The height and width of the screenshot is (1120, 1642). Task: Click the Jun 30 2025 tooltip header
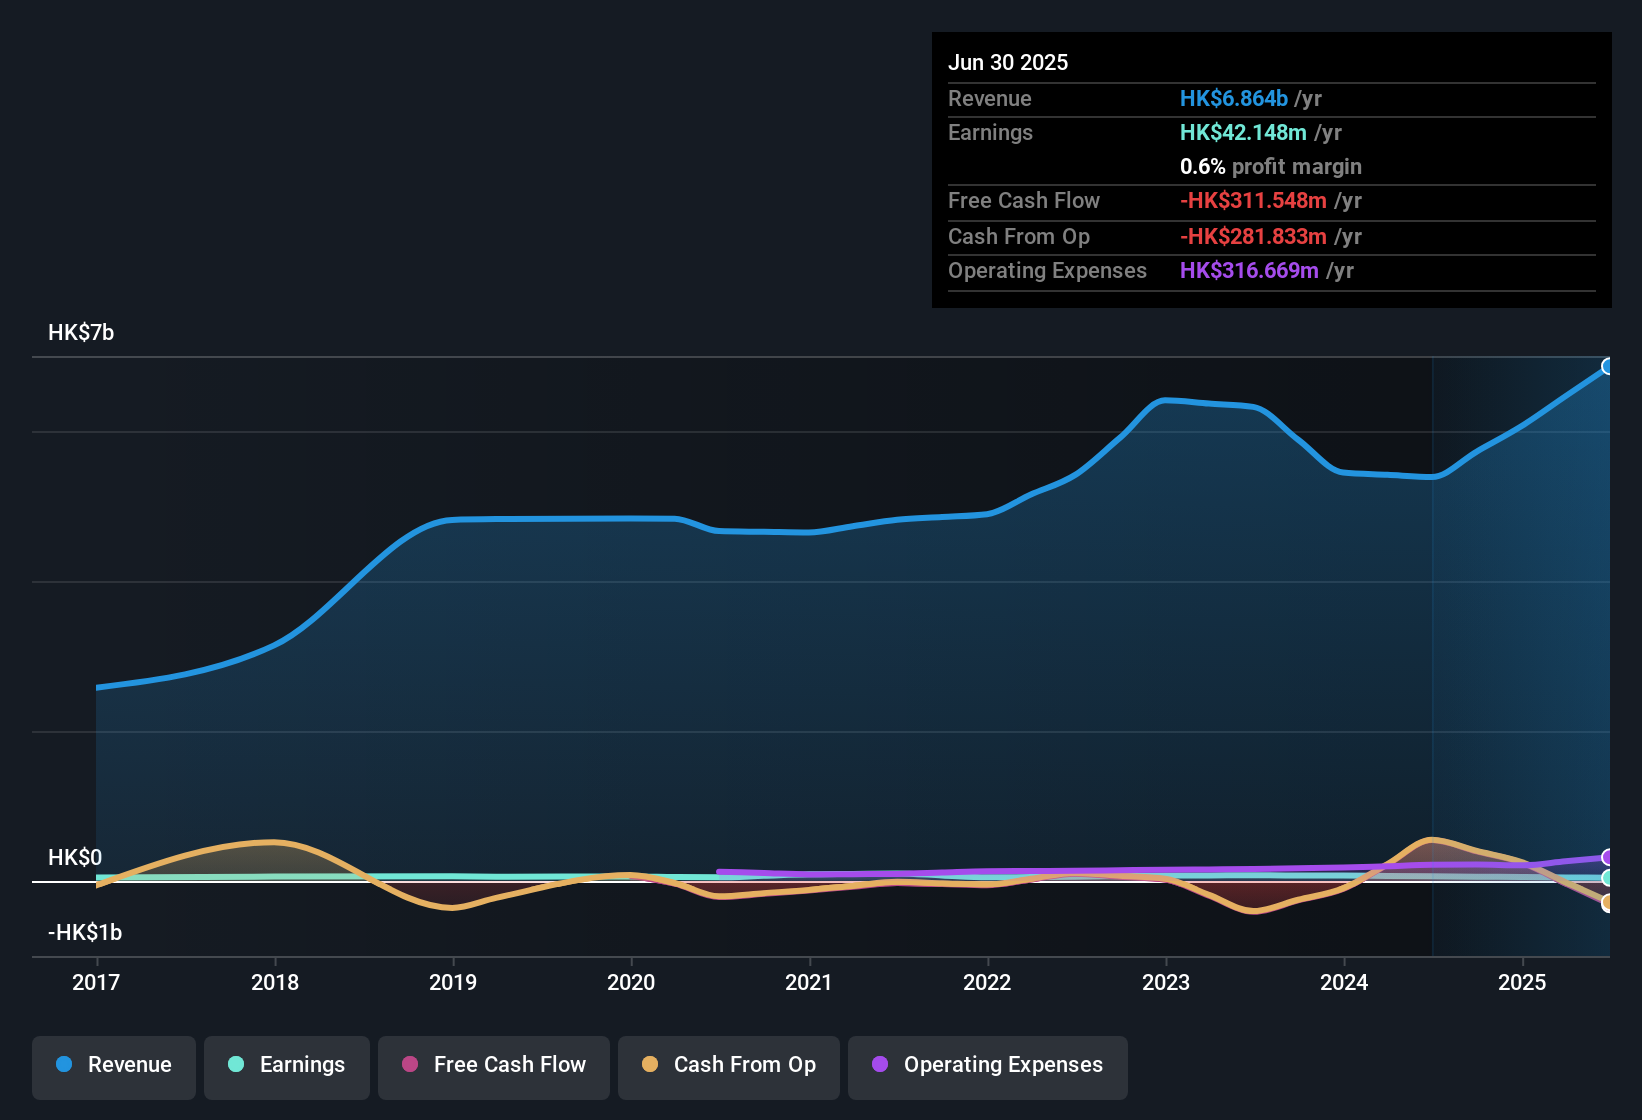1008,62
